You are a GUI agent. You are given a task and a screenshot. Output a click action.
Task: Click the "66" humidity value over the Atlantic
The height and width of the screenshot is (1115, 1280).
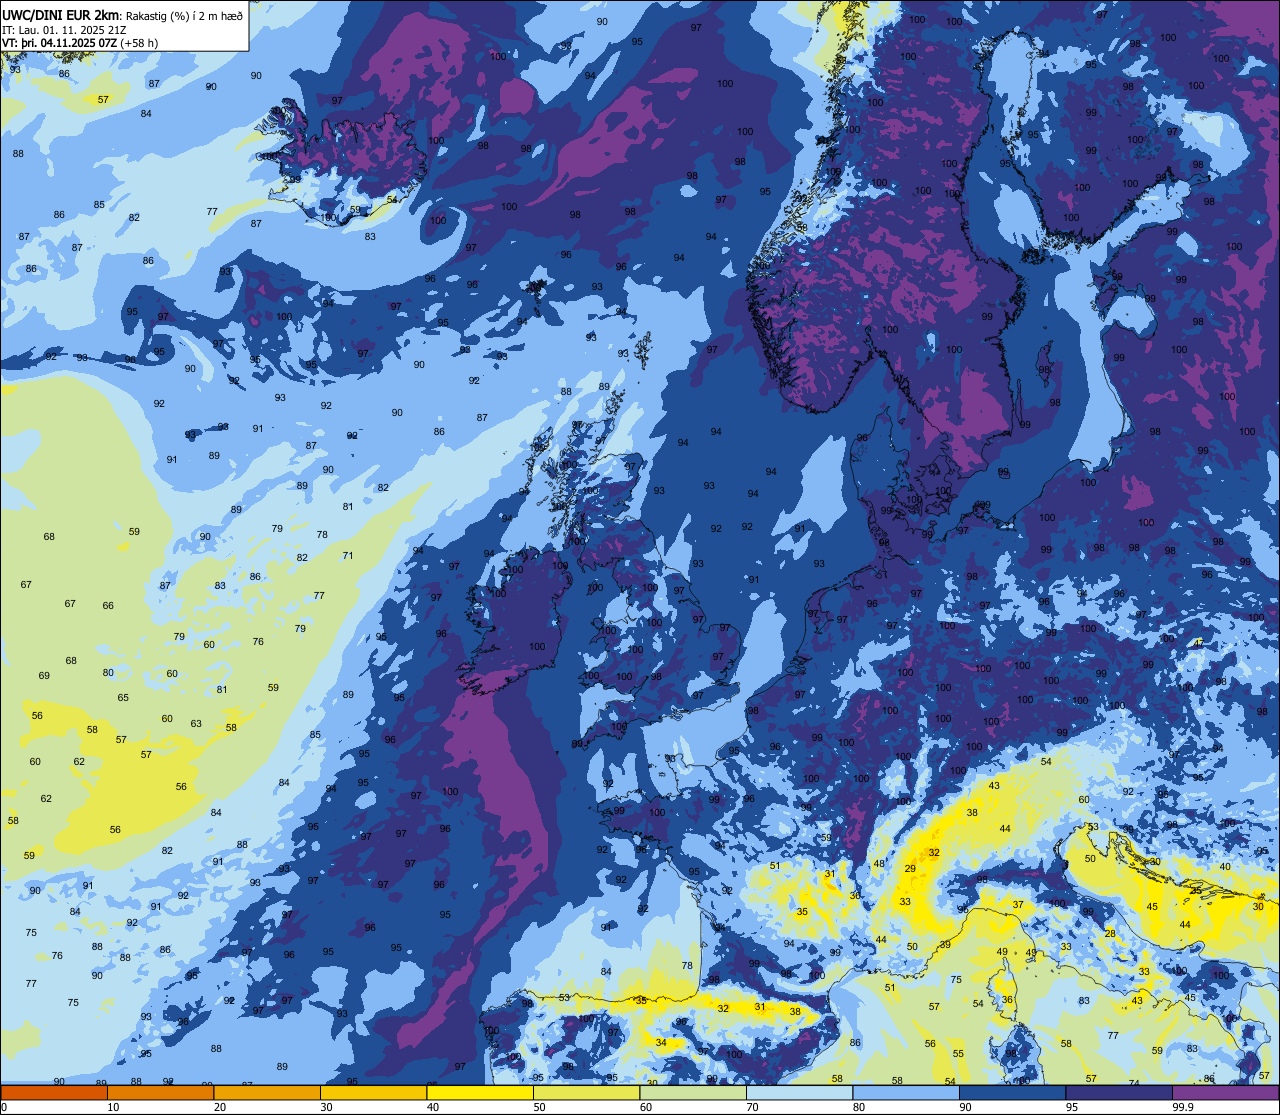(x=108, y=606)
